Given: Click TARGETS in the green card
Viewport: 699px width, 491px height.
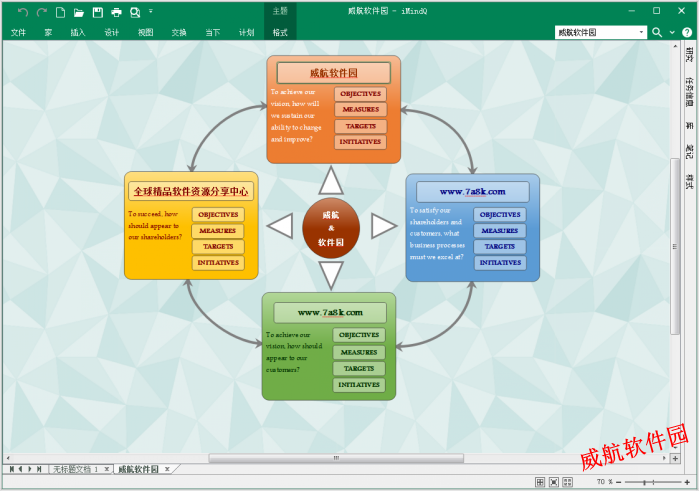Looking at the screenshot, I should [359, 368].
